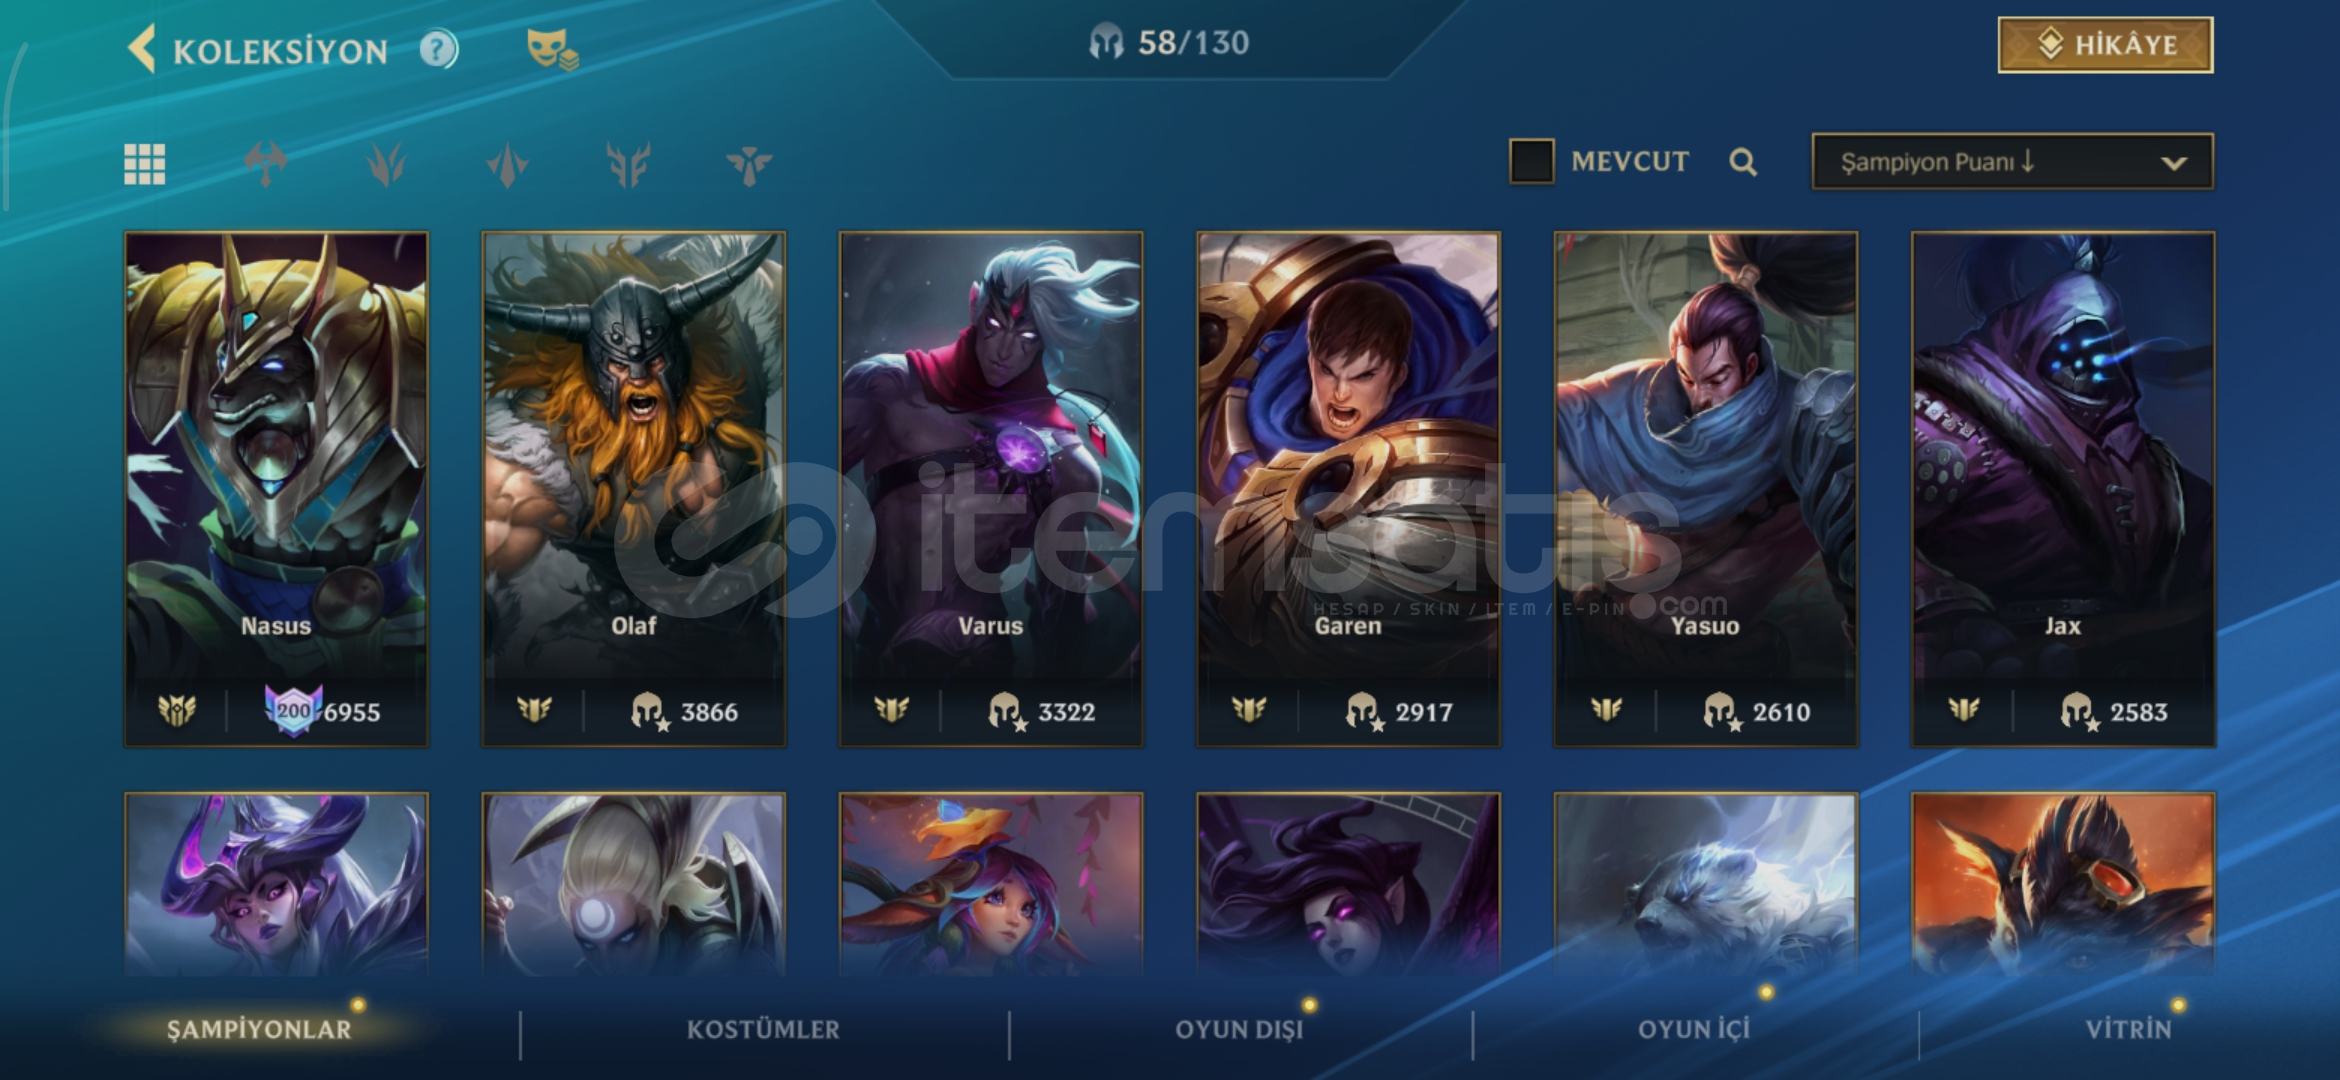Open the help question mark icon

click(x=438, y=49)
